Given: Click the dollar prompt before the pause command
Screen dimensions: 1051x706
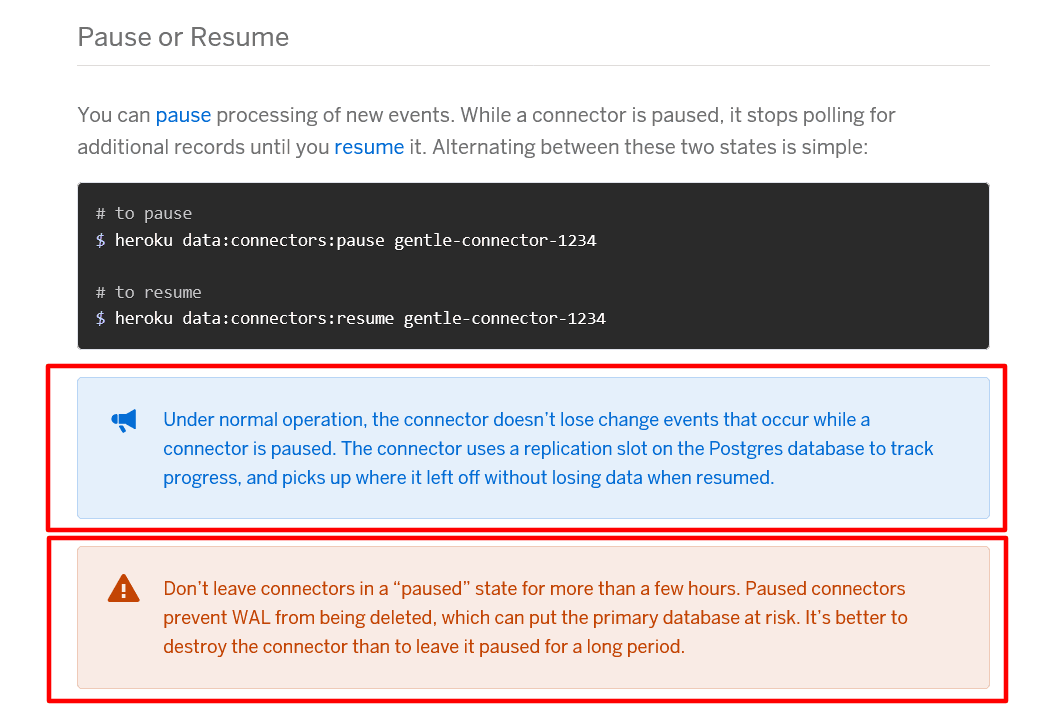Looking at the screenshot, I should click(100, 240).
